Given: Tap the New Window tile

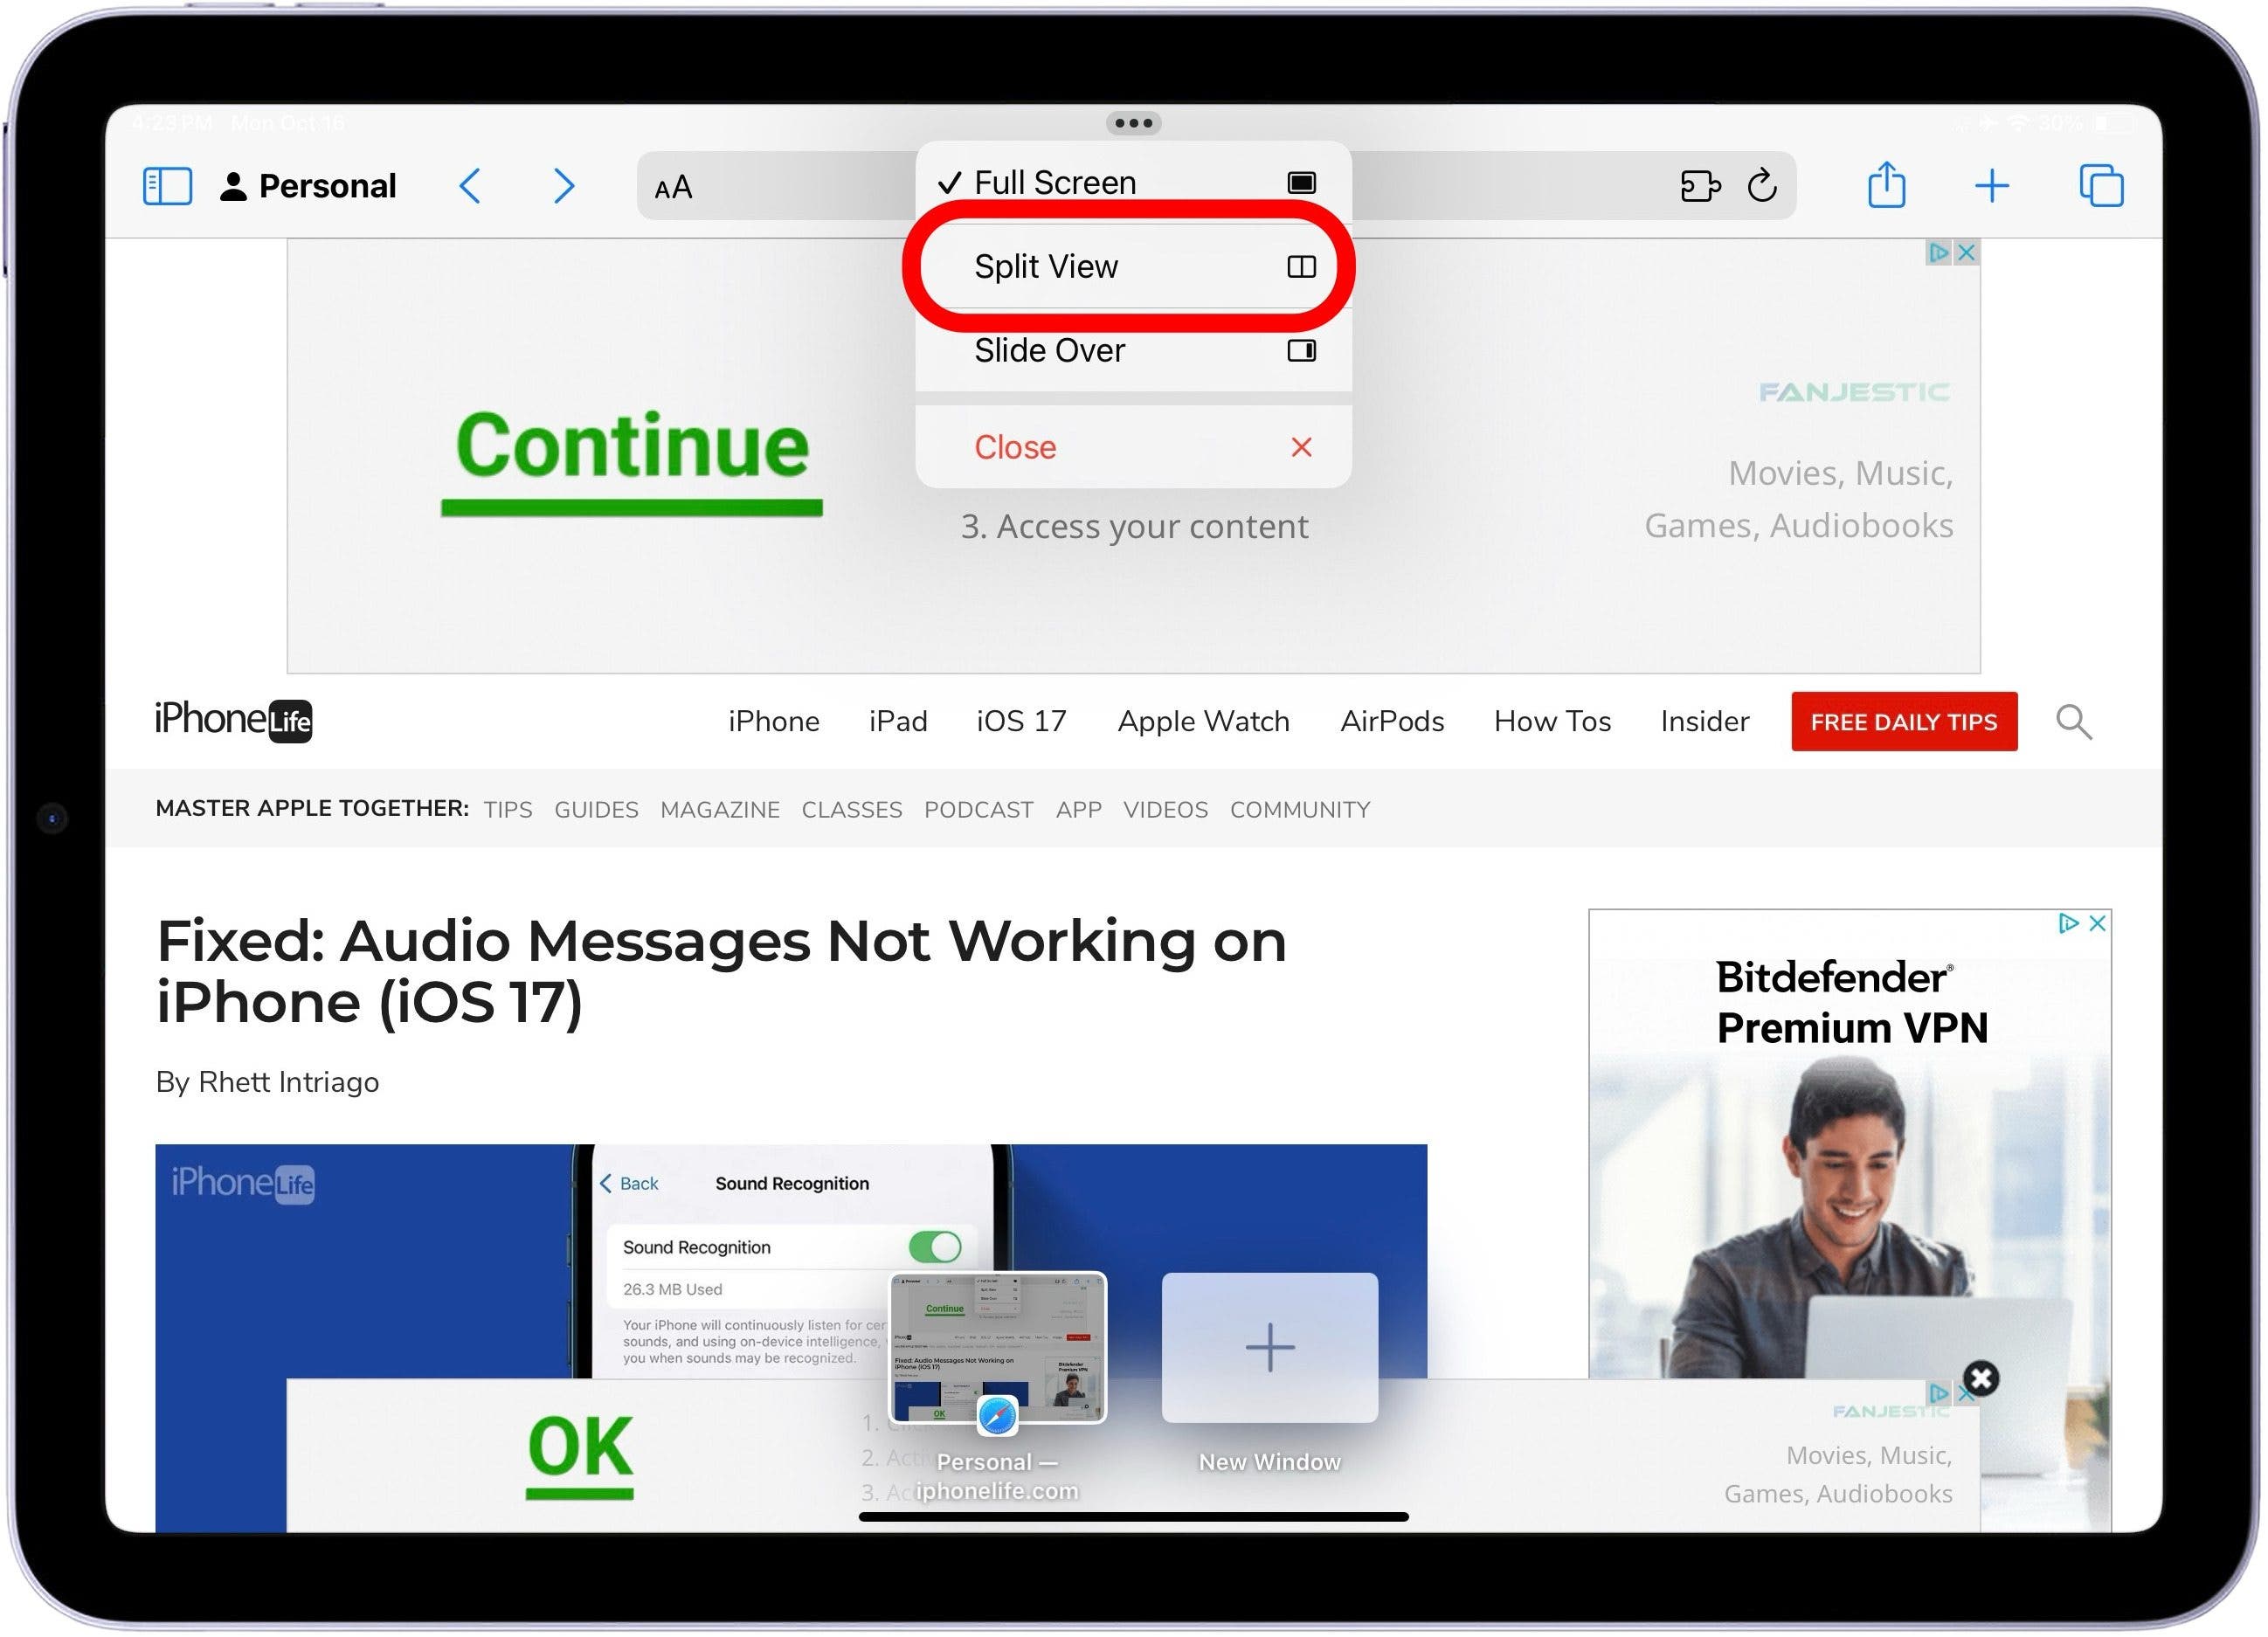Looking at the screenshot, I should pyautogui.click(x=1269, y=1347).
